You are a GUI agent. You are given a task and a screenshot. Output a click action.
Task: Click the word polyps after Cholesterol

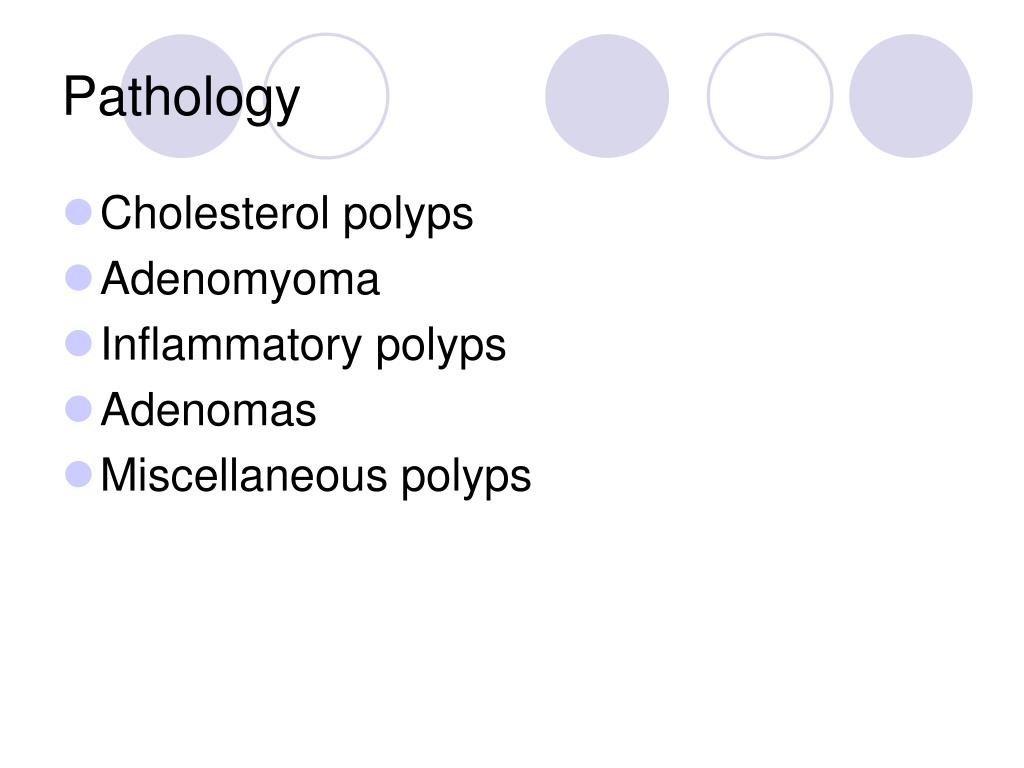tap(408, 217)
